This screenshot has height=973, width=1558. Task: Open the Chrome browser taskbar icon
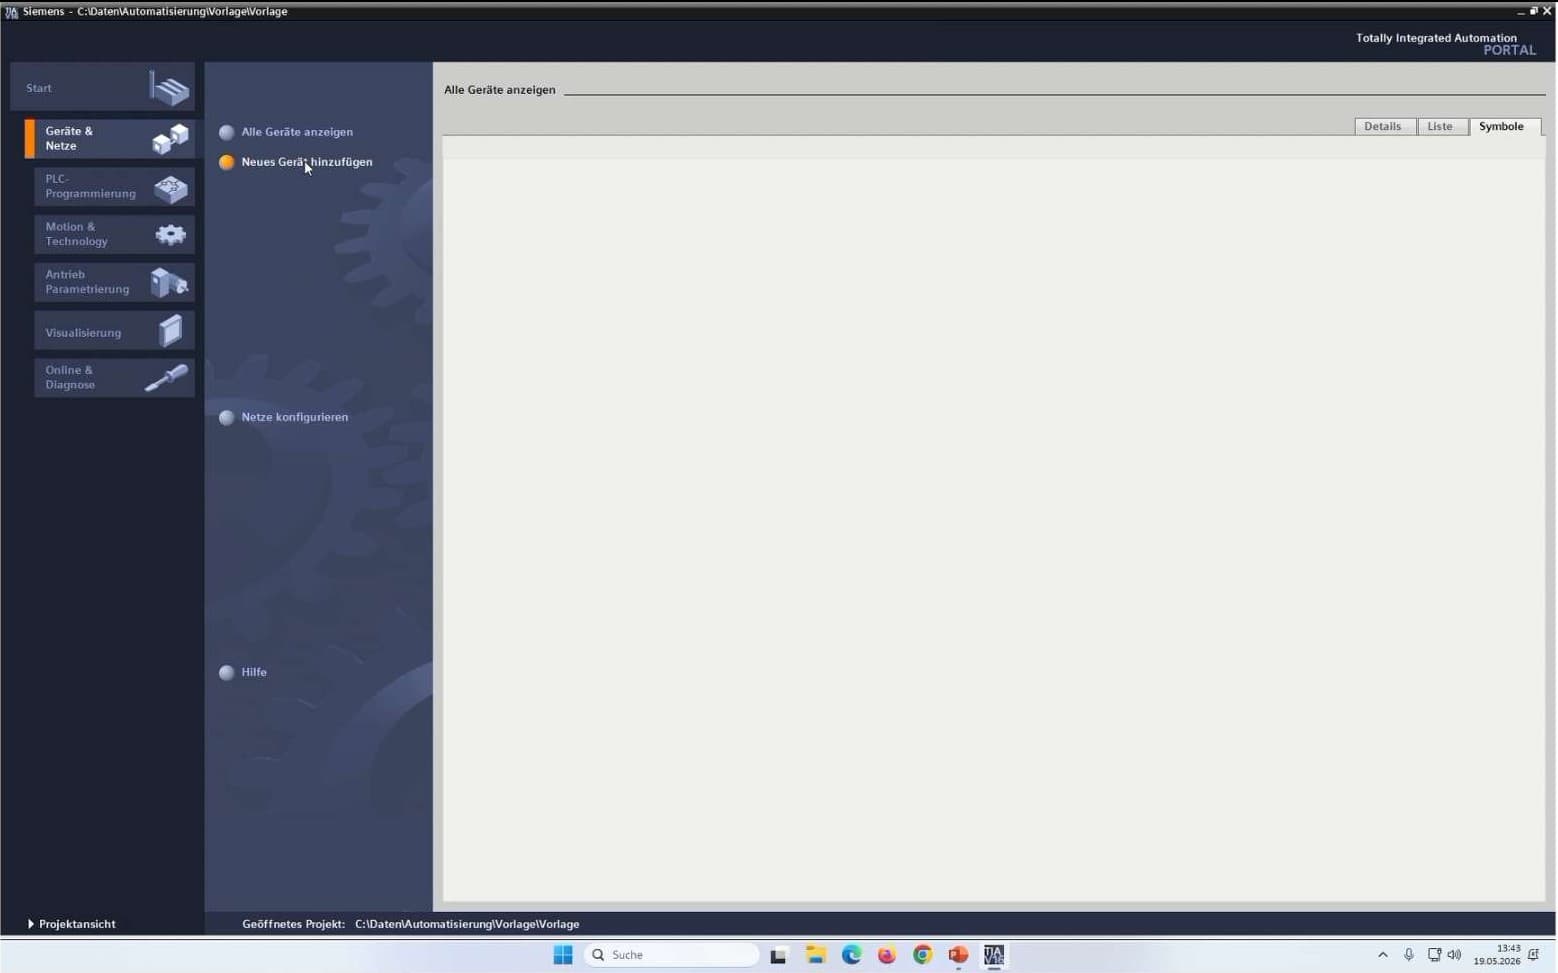tap(922, 955)
